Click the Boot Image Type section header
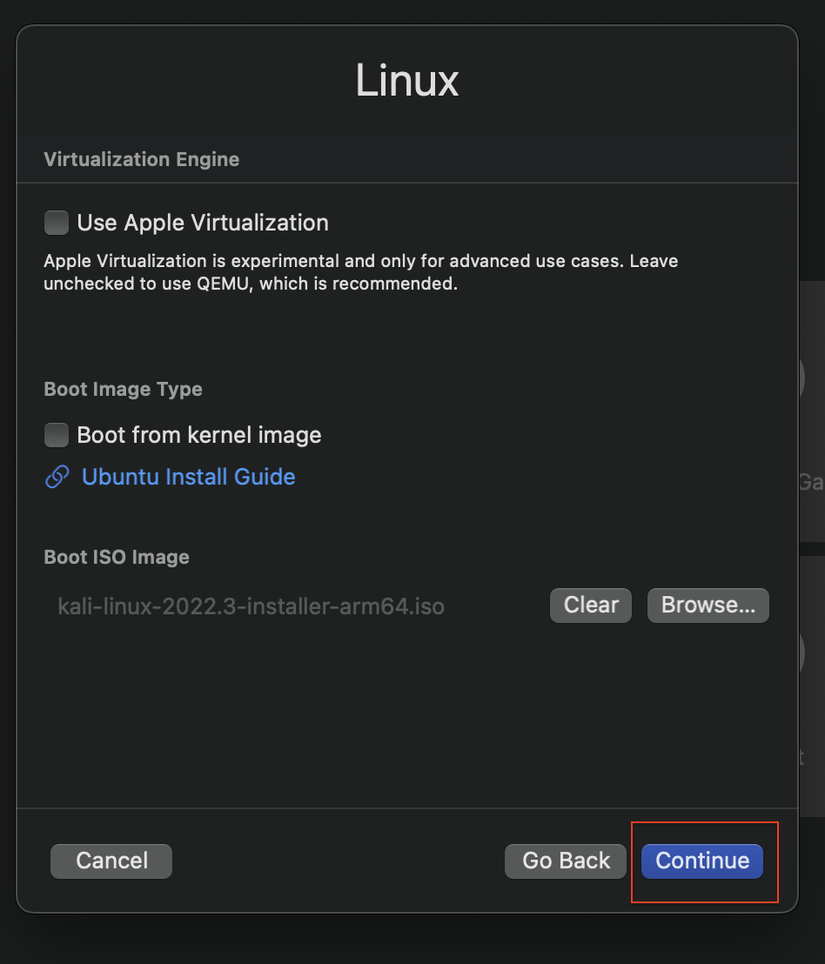The height and width of the screenshot is (964, 825). pyautogui.click(x=123, y=389)
